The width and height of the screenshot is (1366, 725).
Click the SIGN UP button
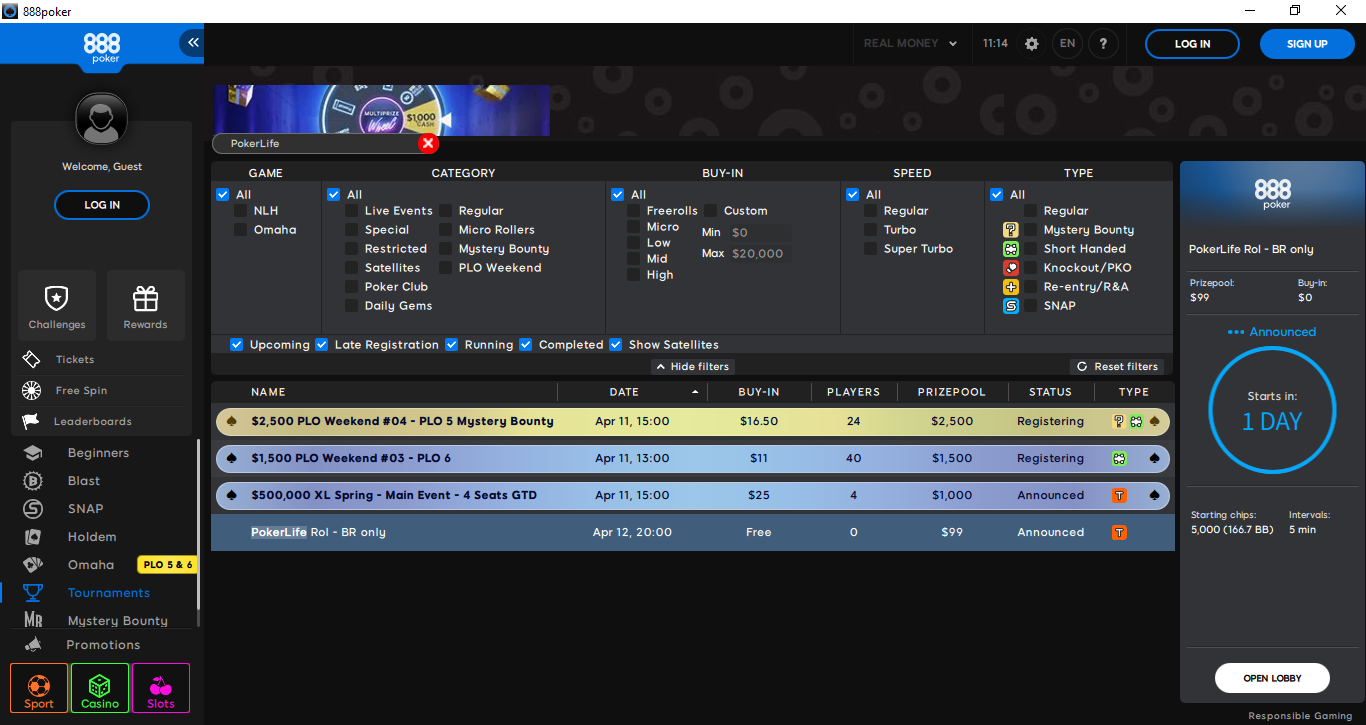click(x=1306, y=43)
